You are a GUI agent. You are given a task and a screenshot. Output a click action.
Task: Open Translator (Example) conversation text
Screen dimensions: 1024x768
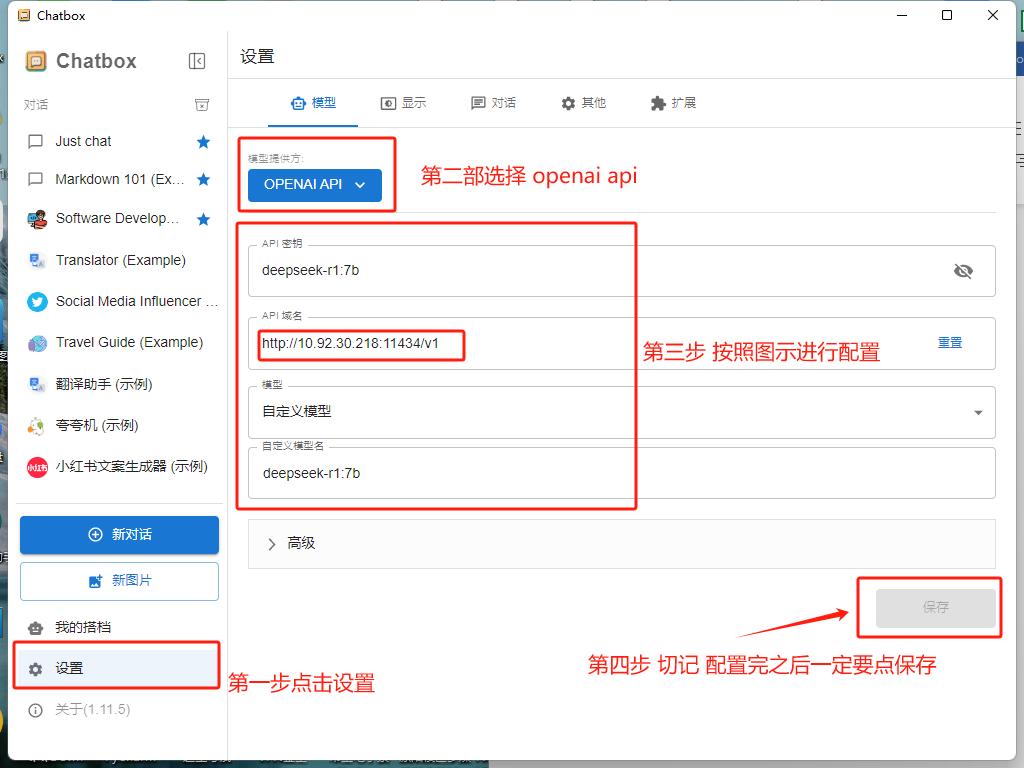point(121,260)
